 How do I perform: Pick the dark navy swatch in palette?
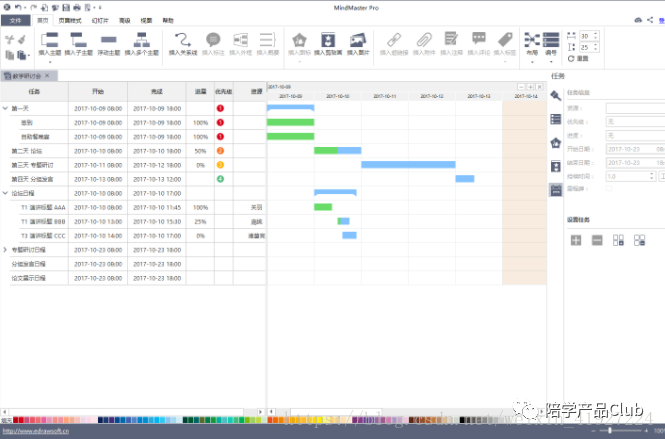pyautogui.click(x=101, y=420)
